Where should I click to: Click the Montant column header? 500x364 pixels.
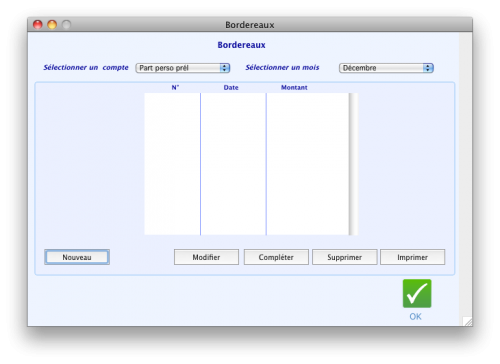click(x=294, y=87)
